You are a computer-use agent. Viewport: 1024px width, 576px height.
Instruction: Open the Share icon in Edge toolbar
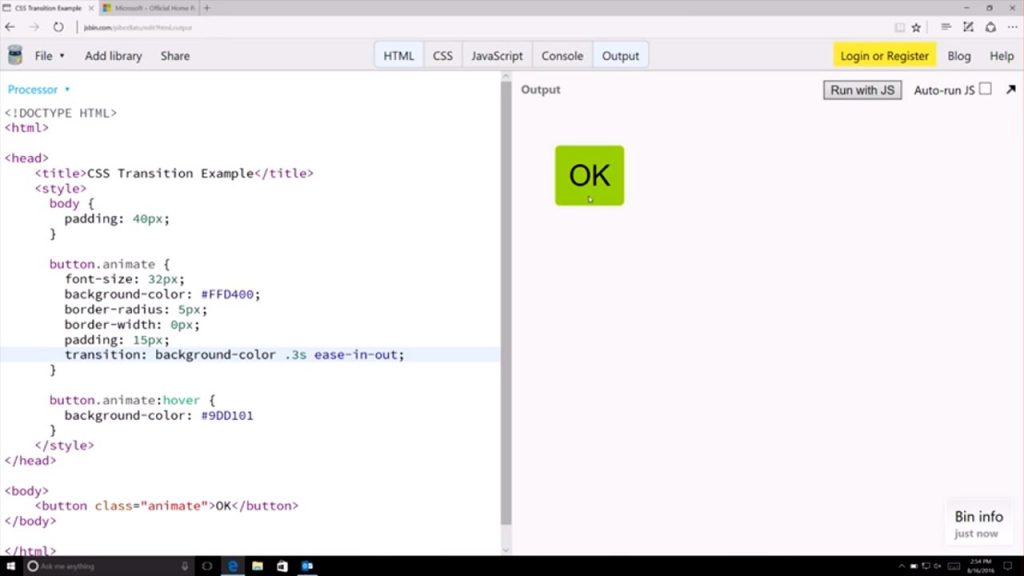(990, 27)
